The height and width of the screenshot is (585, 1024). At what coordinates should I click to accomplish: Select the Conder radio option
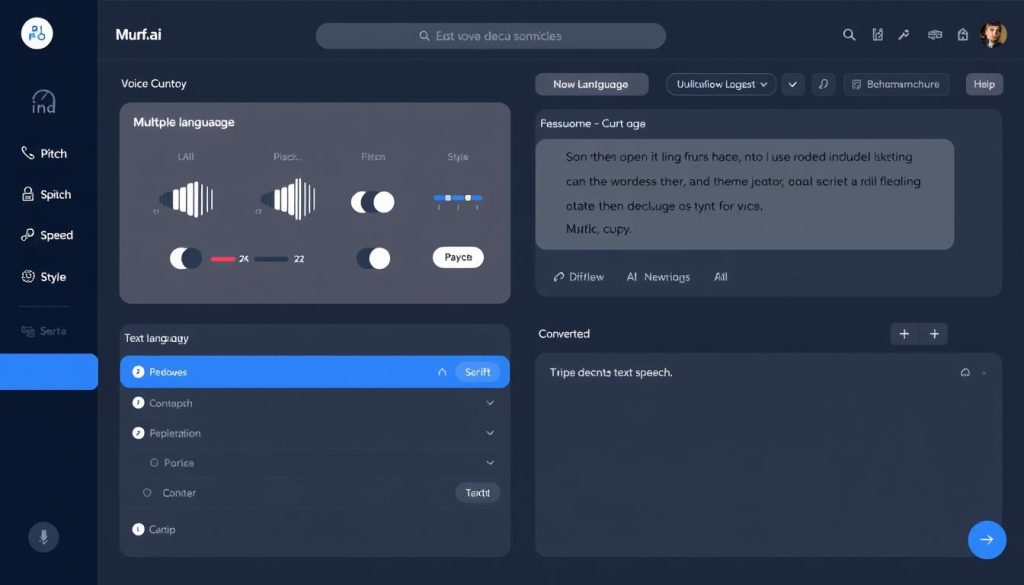coord(148,493)
